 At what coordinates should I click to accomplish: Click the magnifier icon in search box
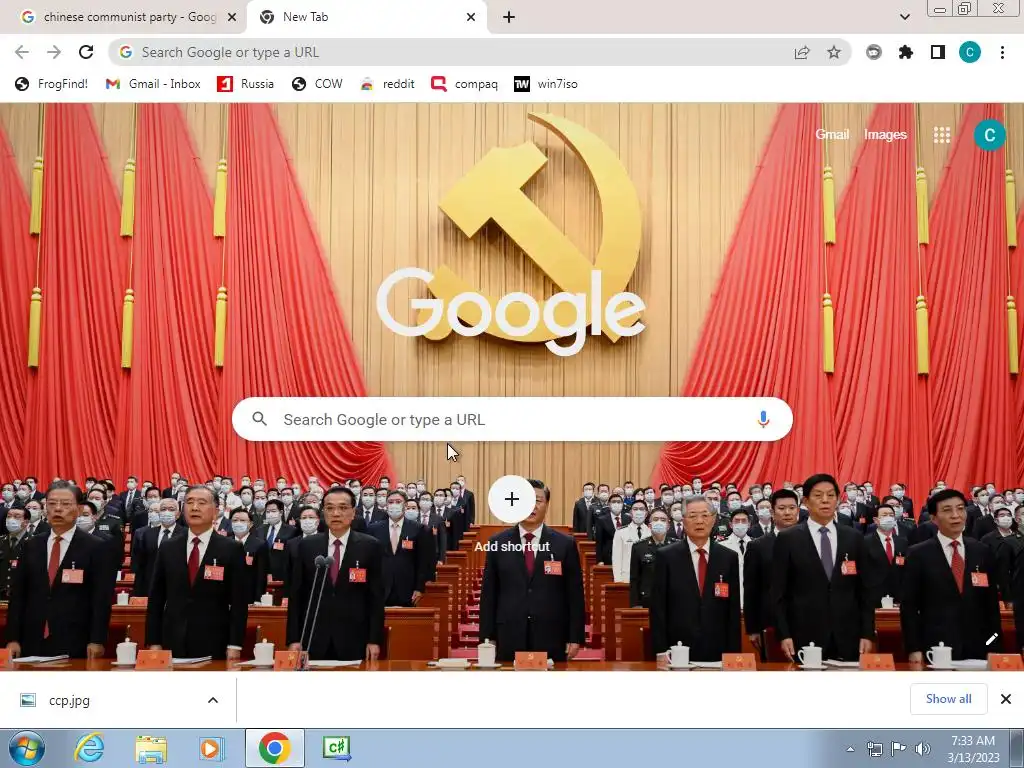[259, 419]
